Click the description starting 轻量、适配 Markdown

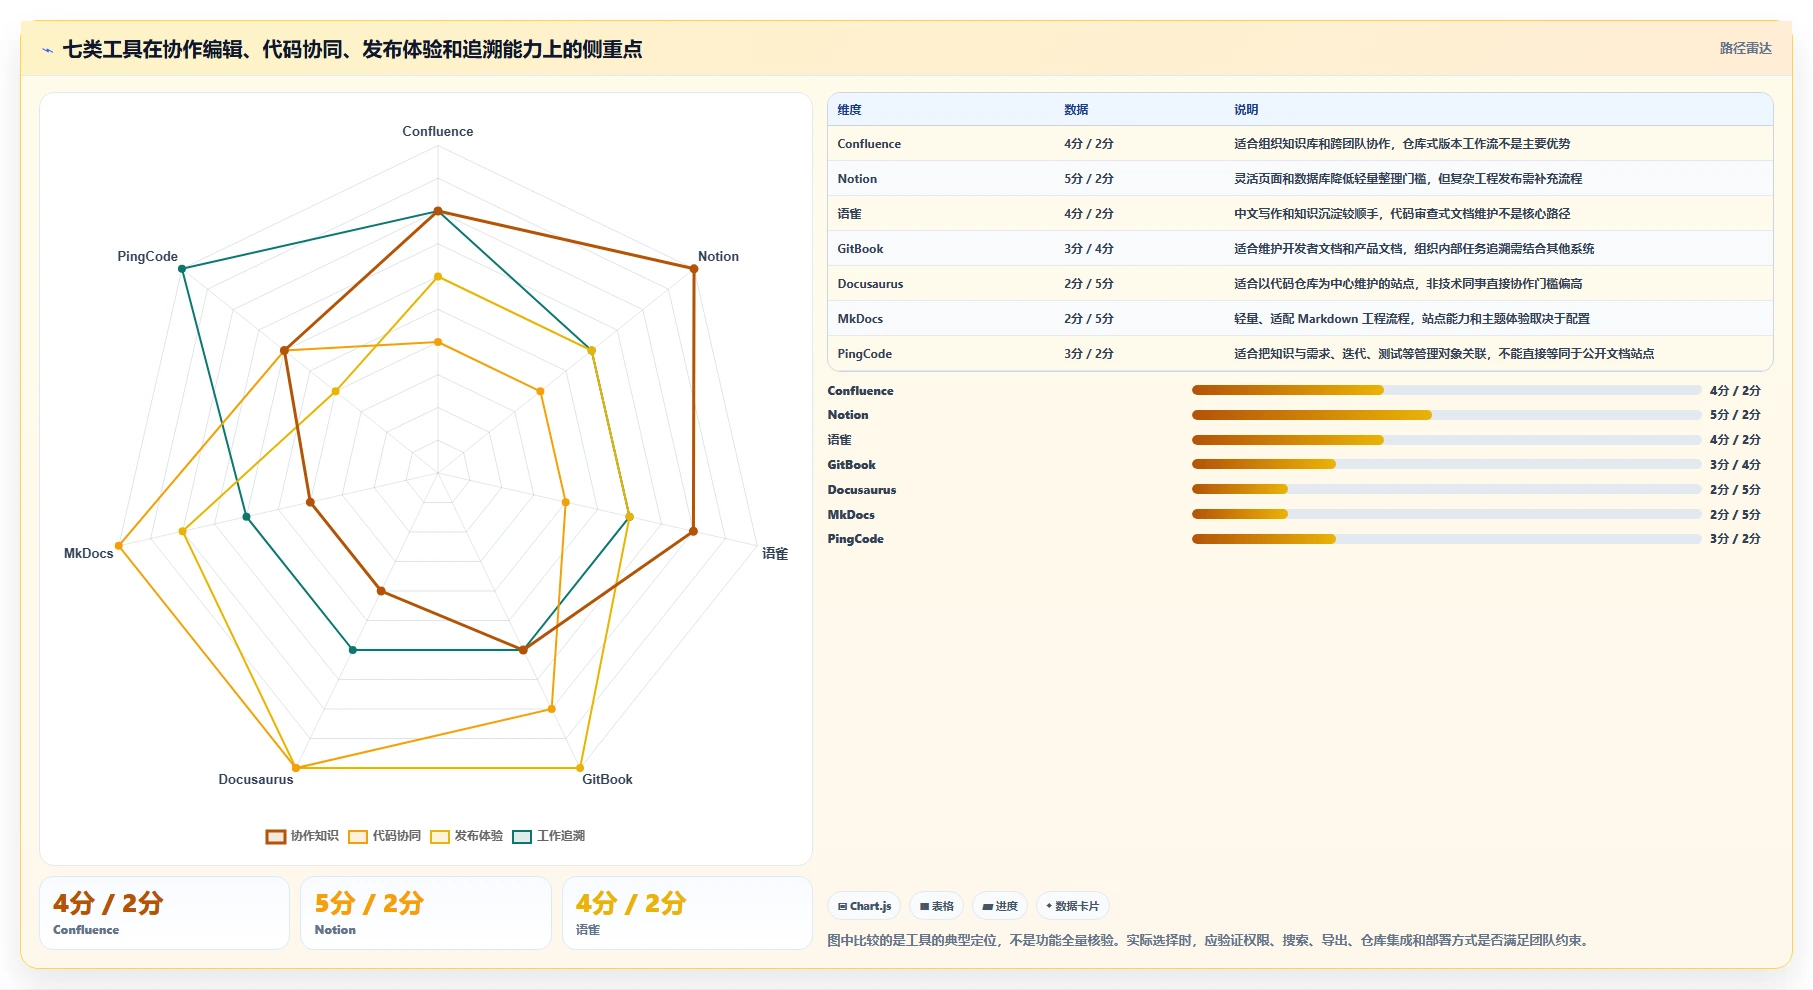[1412, 319]
